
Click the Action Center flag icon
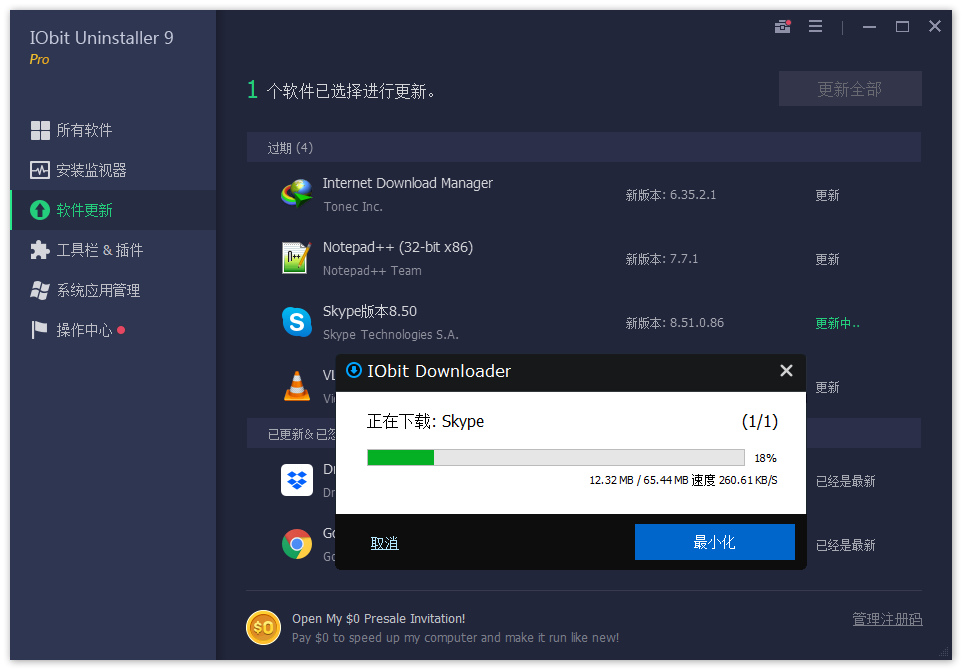coord(39,330)
